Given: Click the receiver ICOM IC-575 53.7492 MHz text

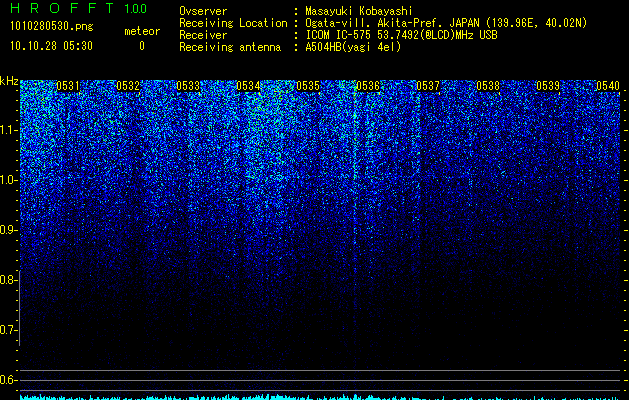Looking at the screenshot, I should coord(401,35).
